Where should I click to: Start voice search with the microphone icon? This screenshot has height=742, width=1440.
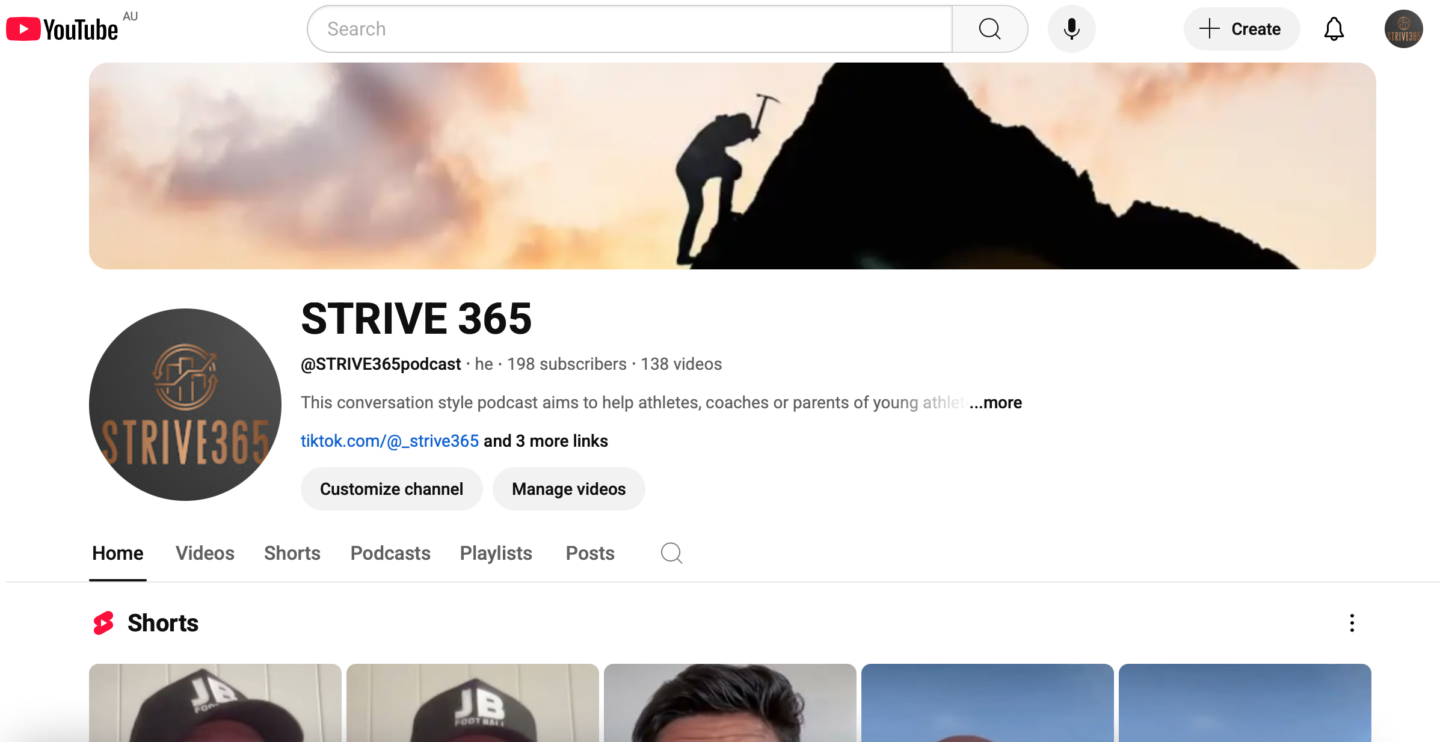pyautogui.click(x=1071, y=29)
